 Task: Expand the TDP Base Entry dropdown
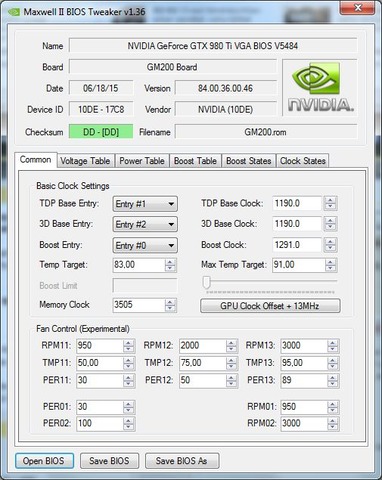(145, 204)
